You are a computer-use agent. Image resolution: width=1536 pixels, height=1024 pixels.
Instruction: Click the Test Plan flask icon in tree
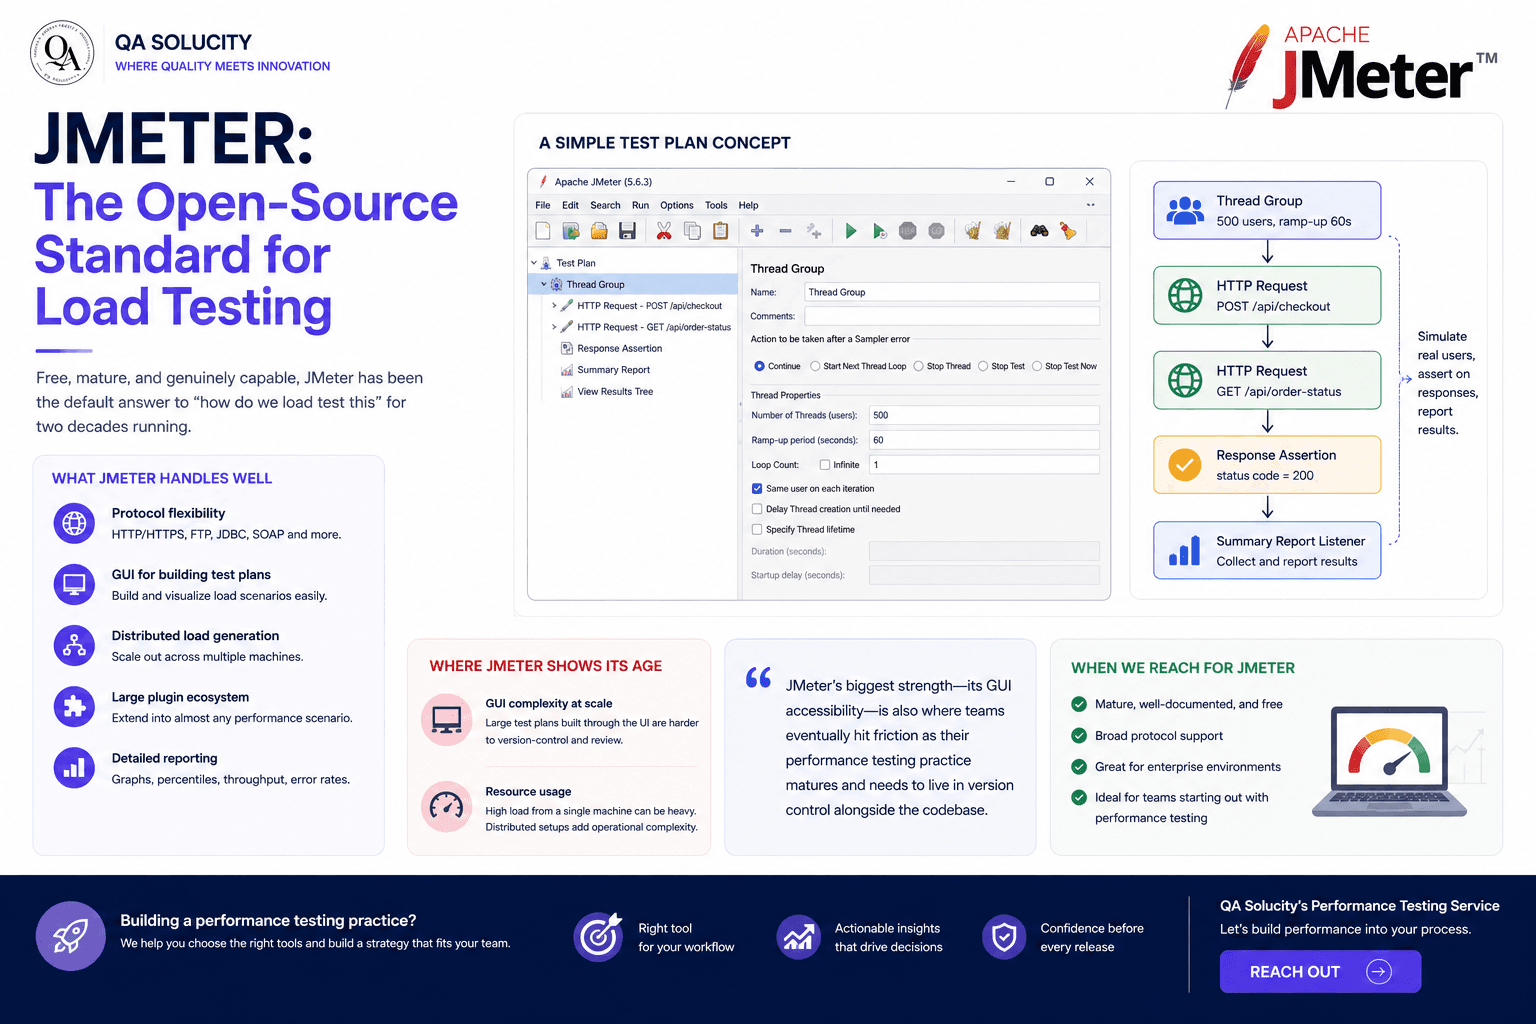pos(546,263)
